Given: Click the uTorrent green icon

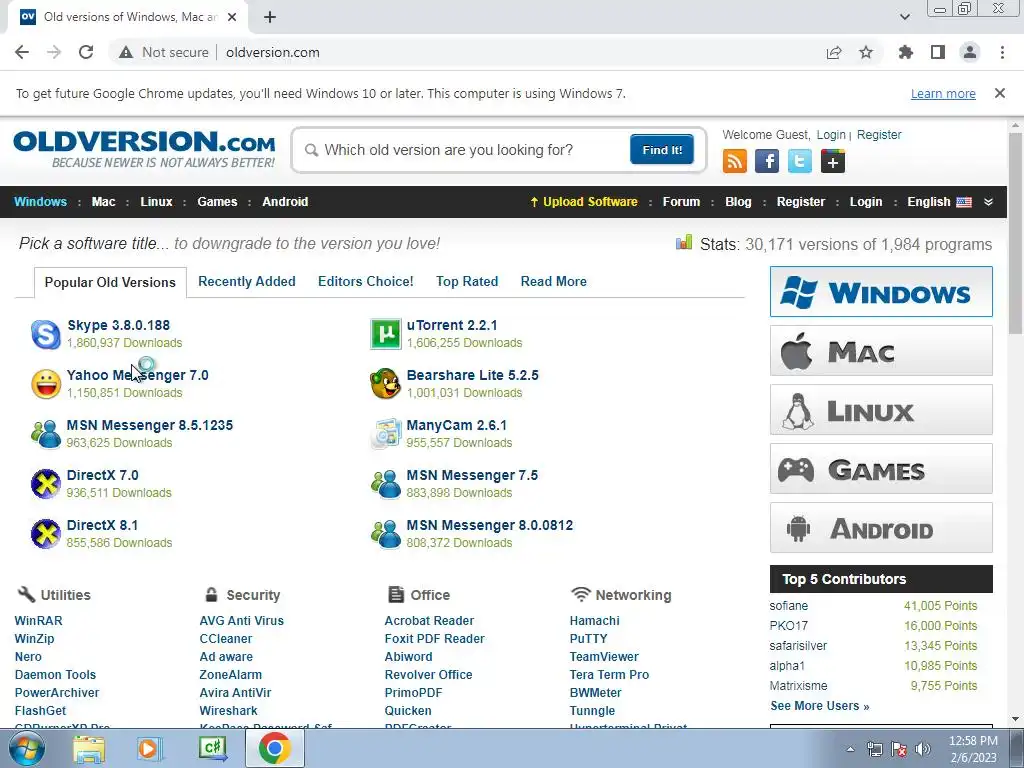Looking at the screenshot, I should 385,334.
